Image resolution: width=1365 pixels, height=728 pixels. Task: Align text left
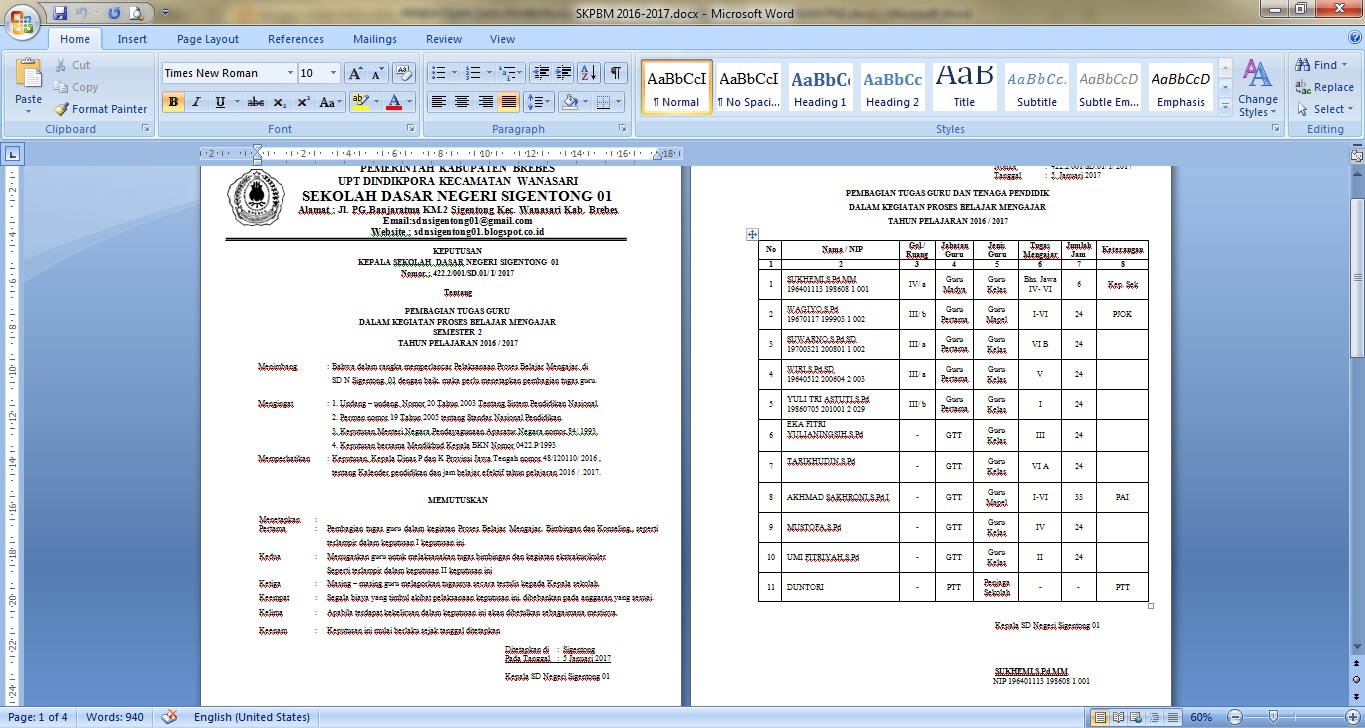pos(438,102)
